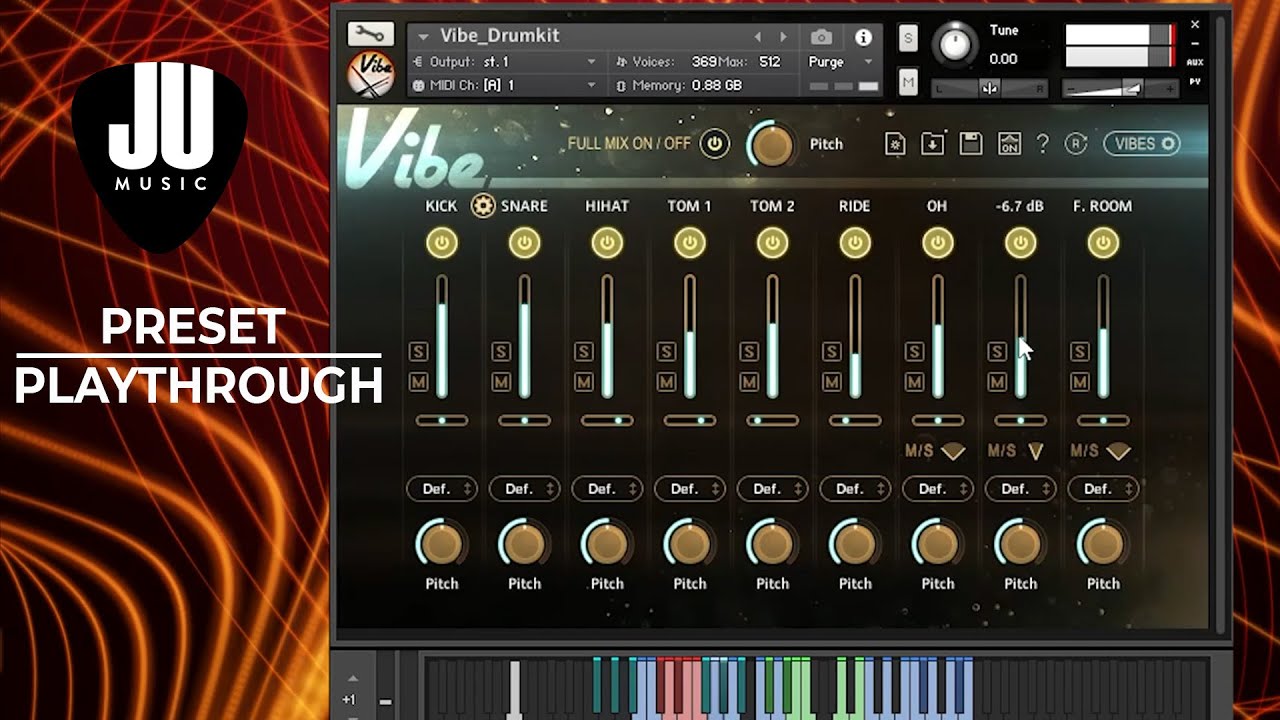Open the F. ROOM Def. preset dropdown
The image size is (1280, 720).
tap(1103, 489)
